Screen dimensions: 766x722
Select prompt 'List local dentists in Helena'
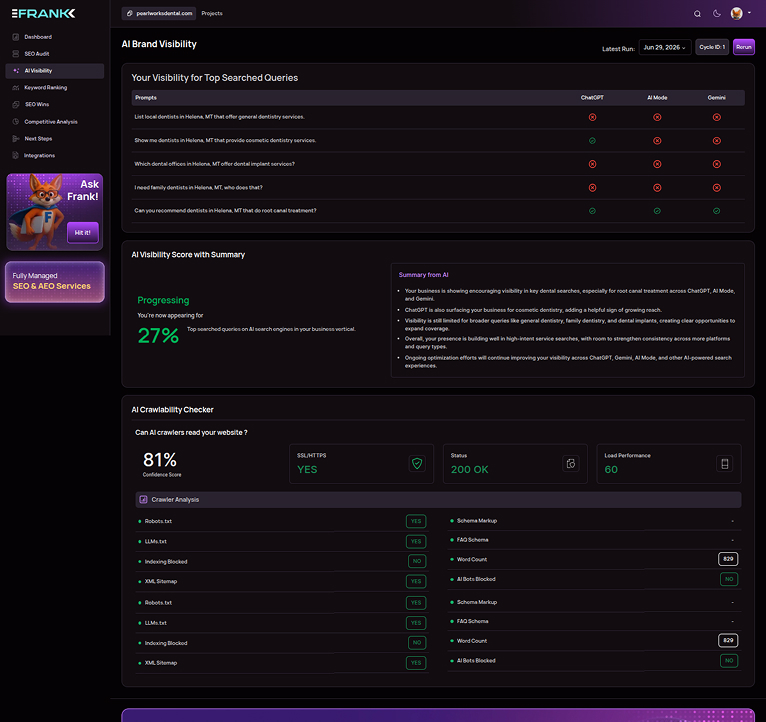(x=219, y=117)
